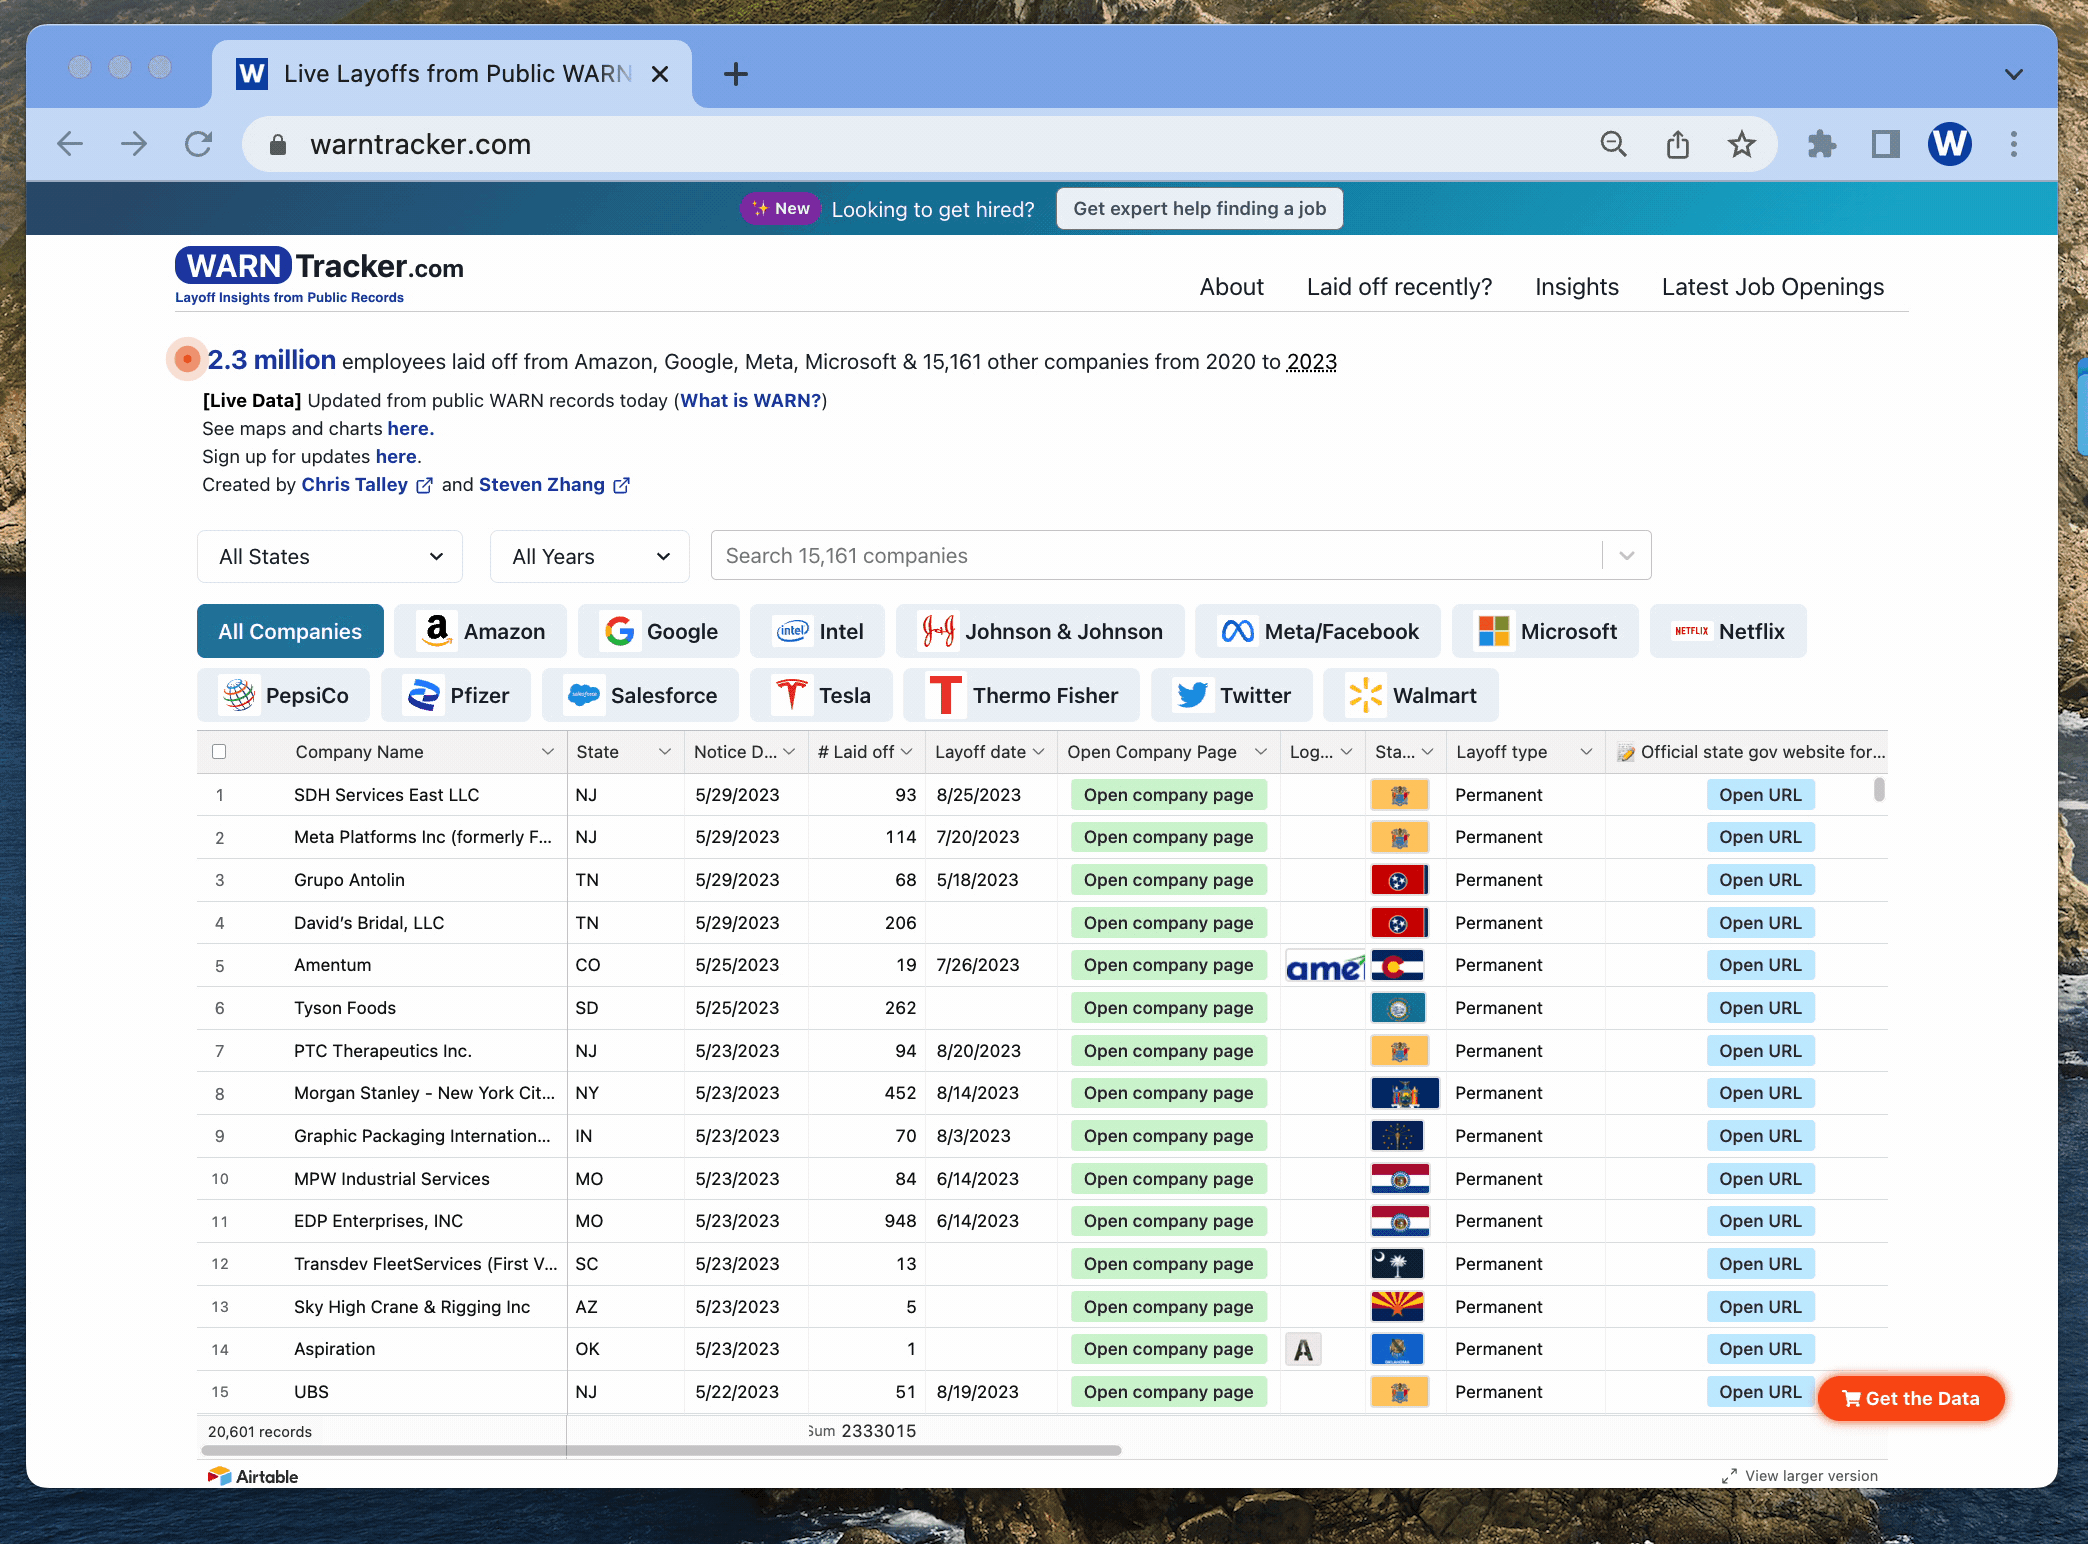
Task: Open the All Years dropdown
Action: point(590,557)
